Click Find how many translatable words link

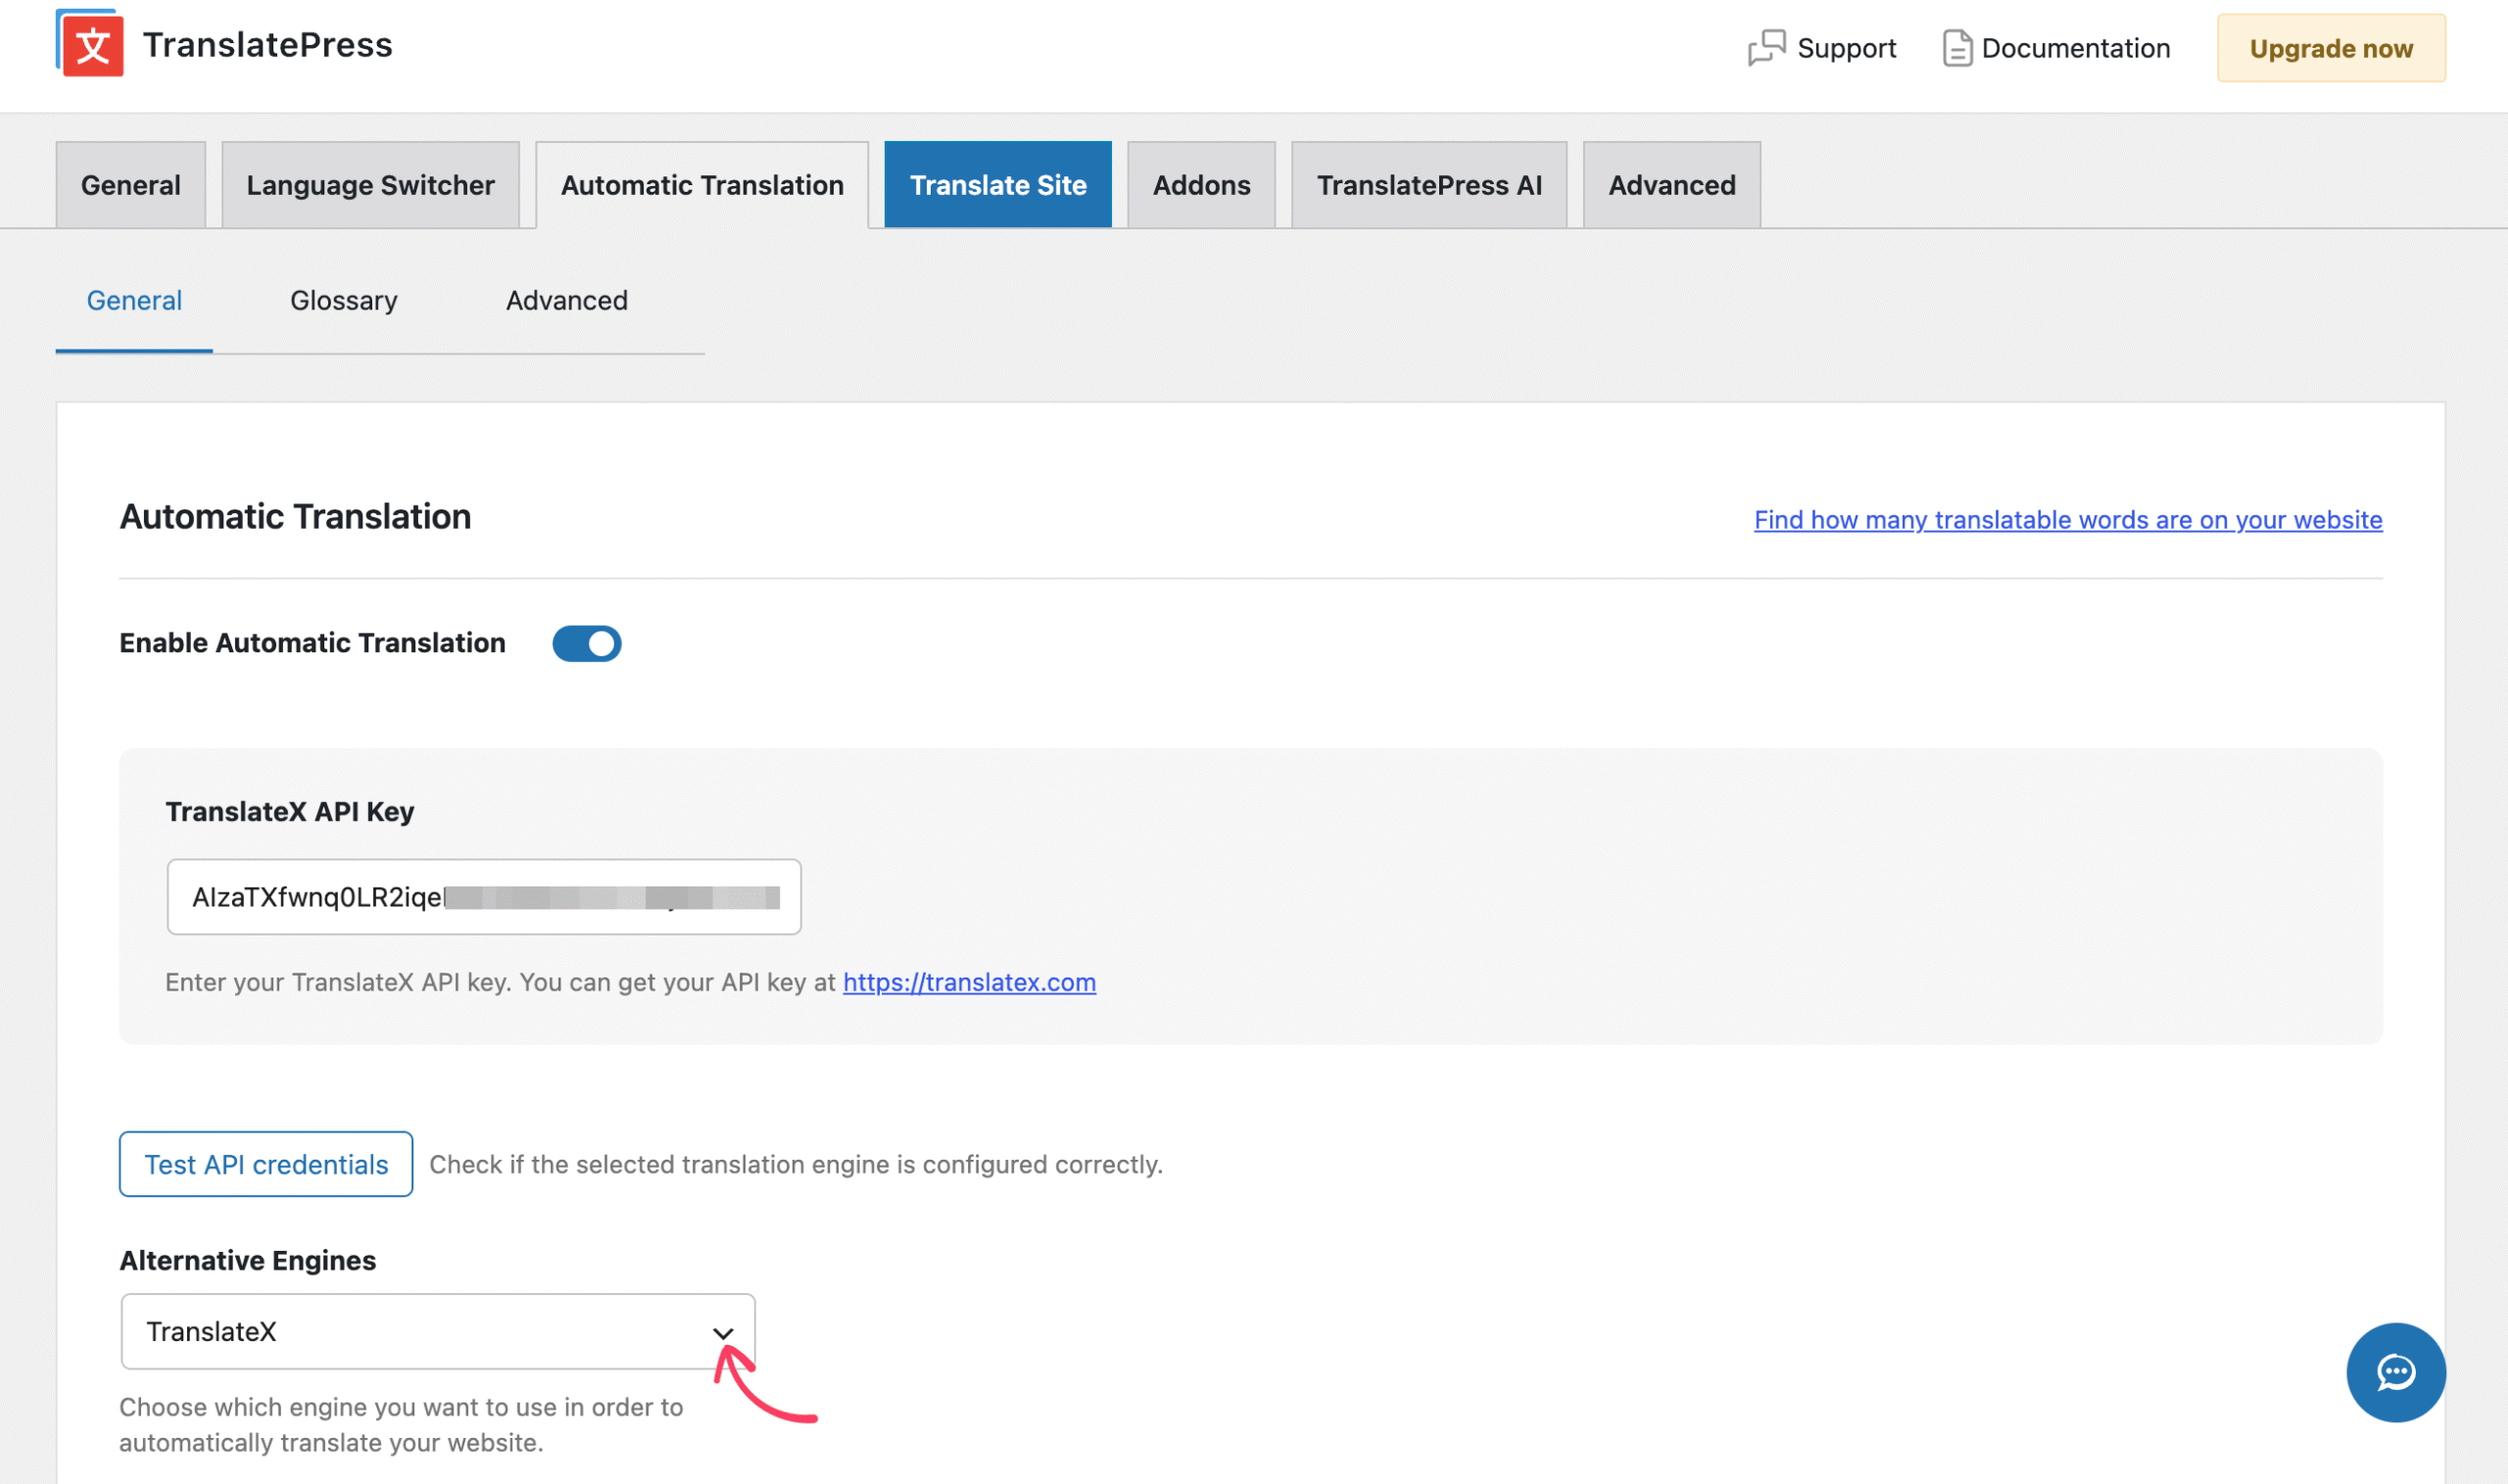pyautogui.click(x=2068, y=520)
